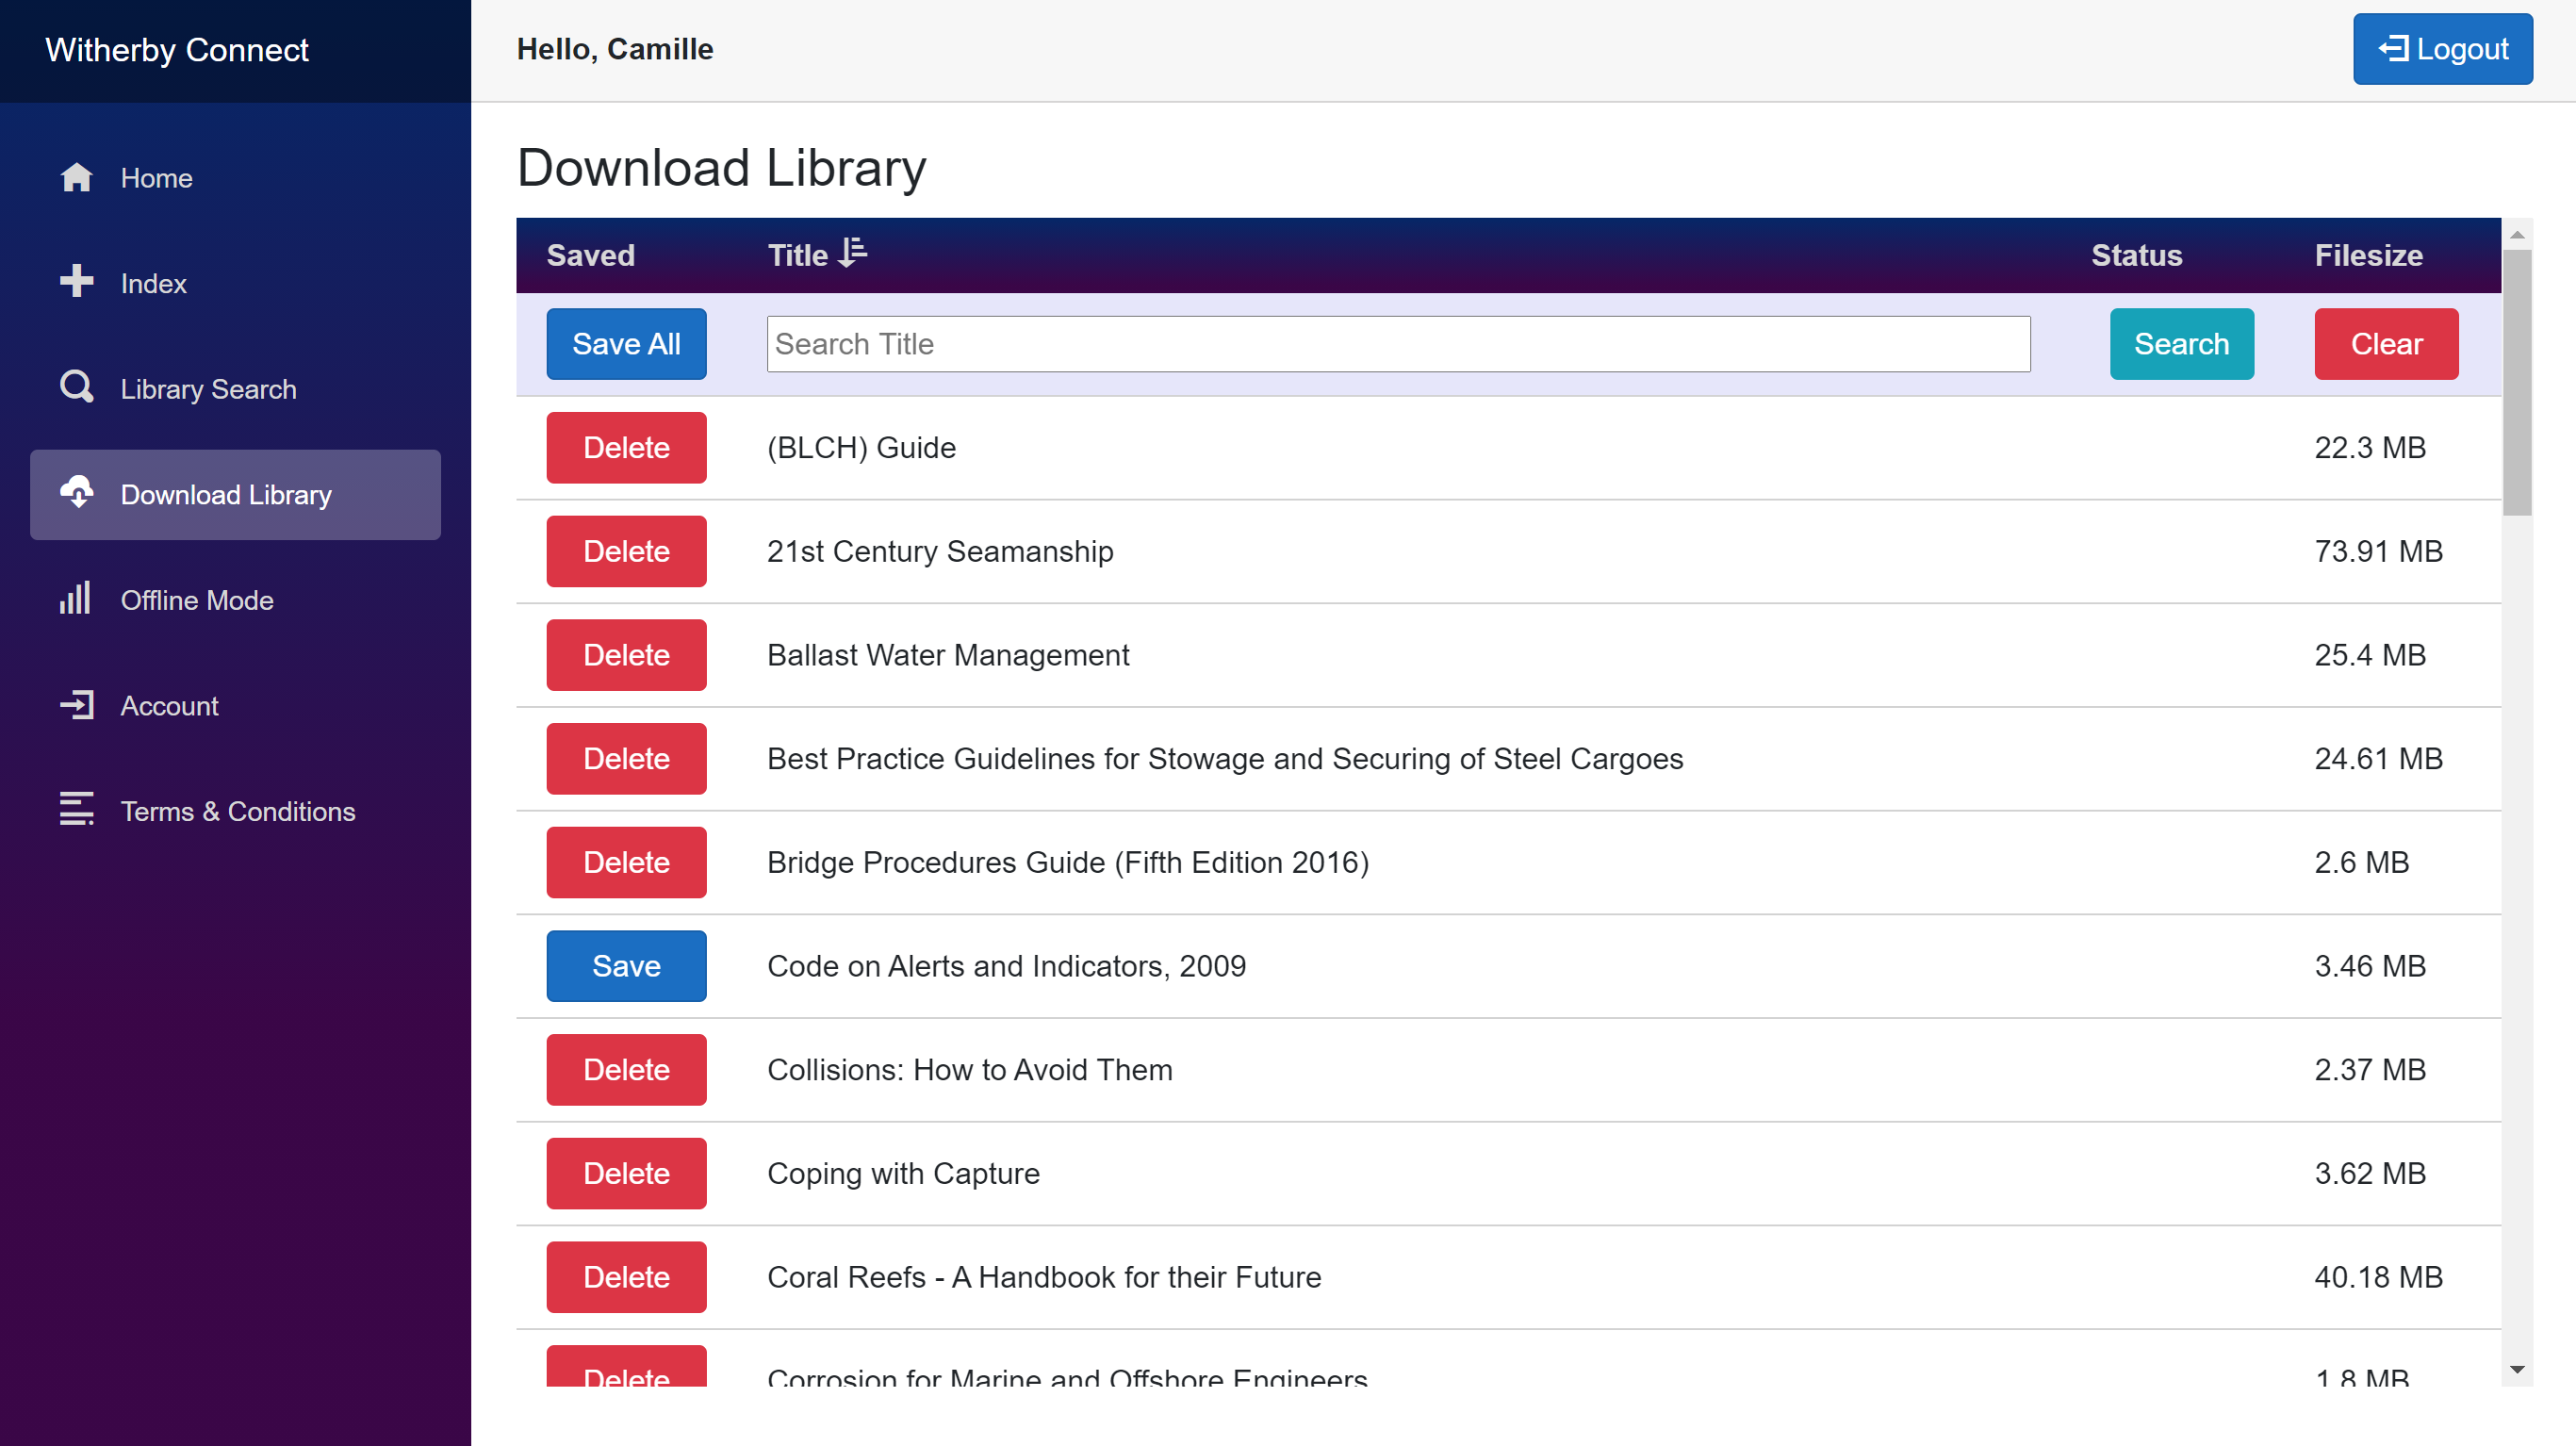Click the Account sign-in arrow icon
Image resolution: width=2576 pixels, height=1446 pixels.
click(x=76, y=705)
